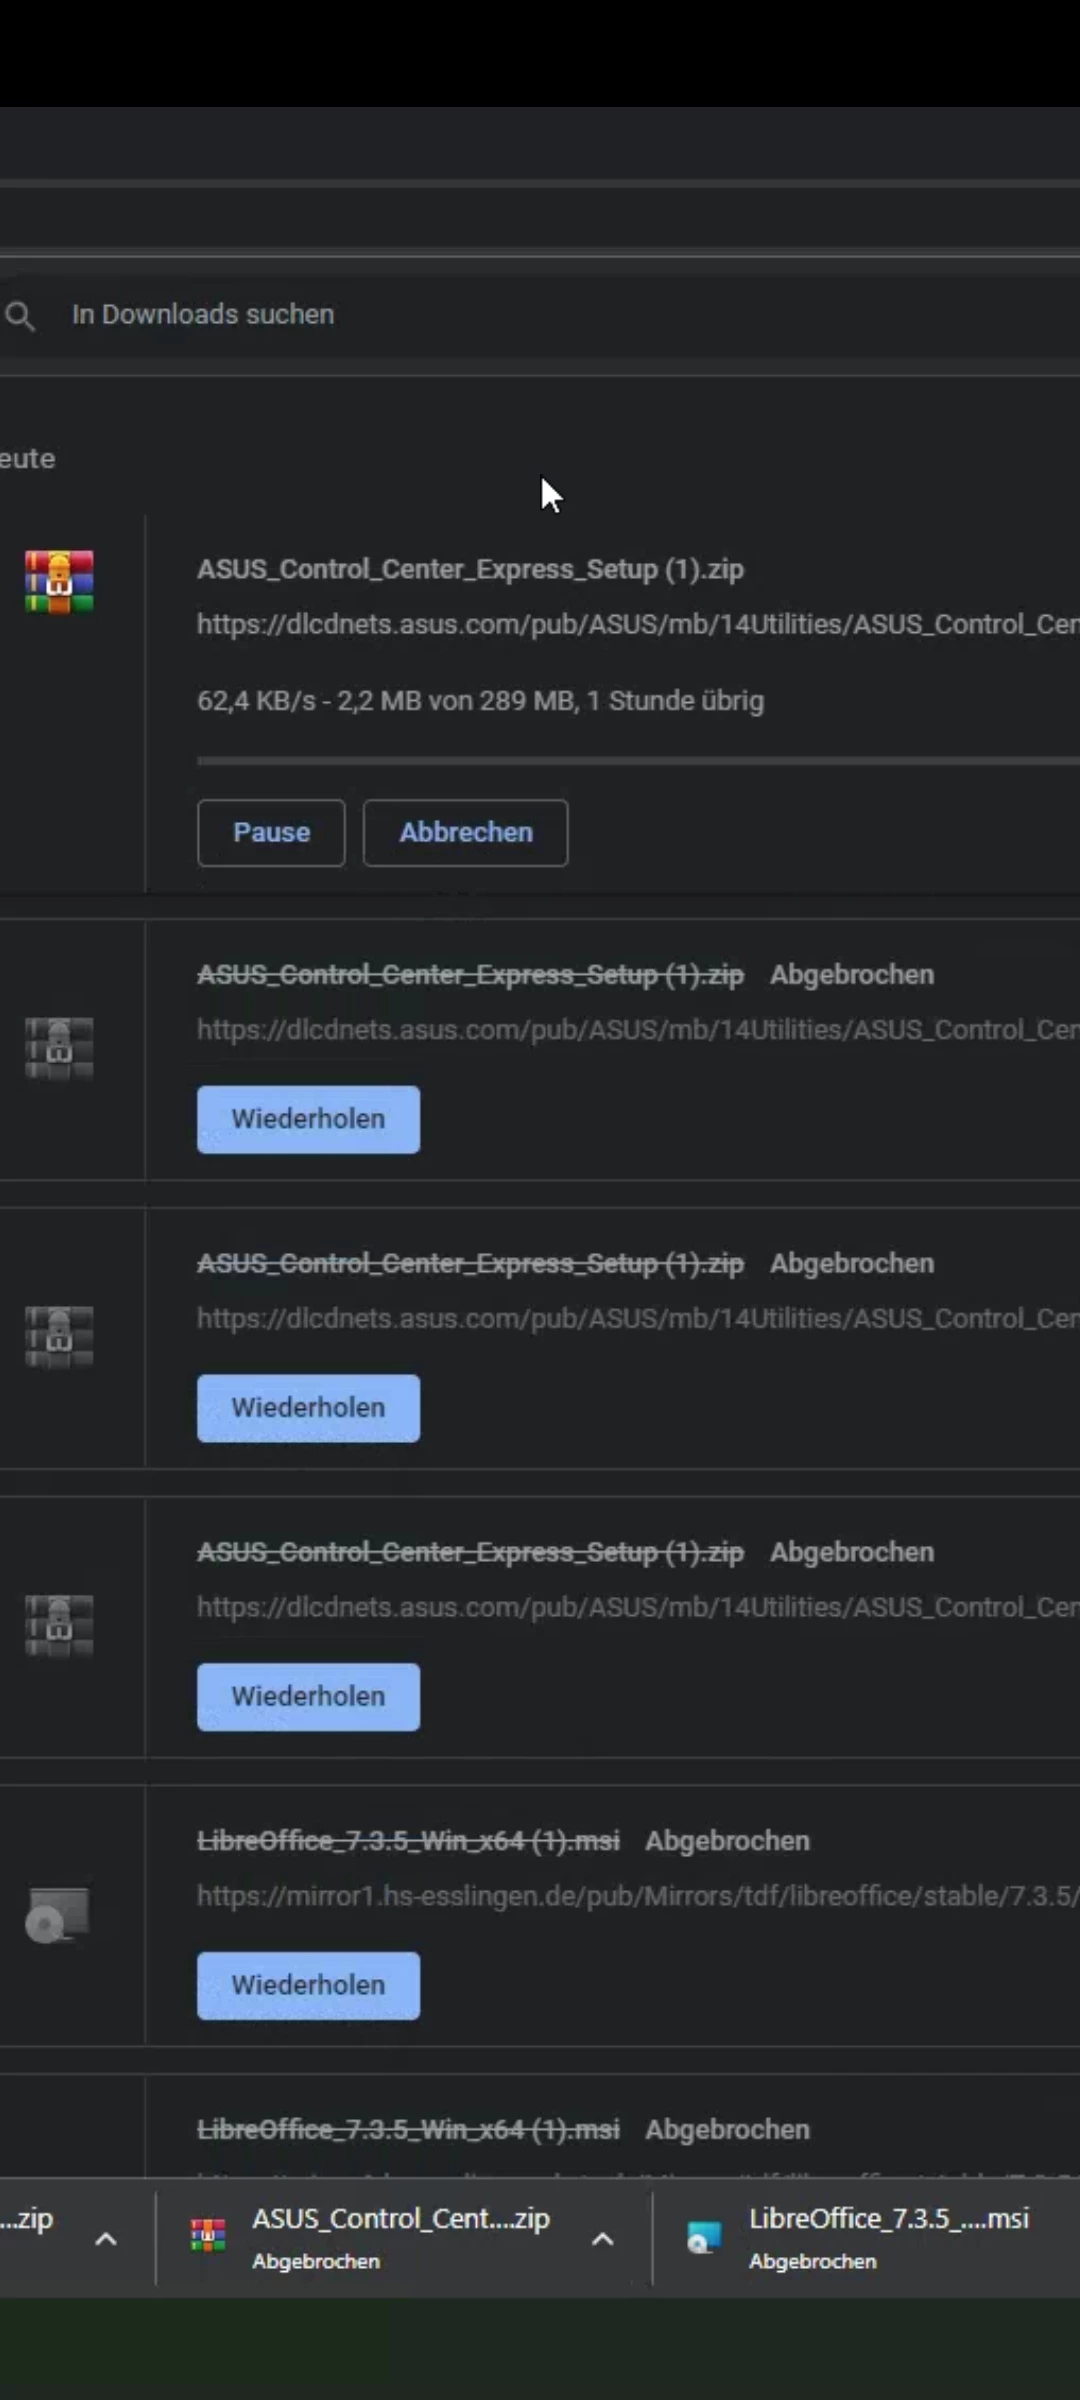Open the source URL of the downloading ASUS zip
Image resolution: width=1080 pixels, height=2400 pixels.
click(x=638, y=624)
